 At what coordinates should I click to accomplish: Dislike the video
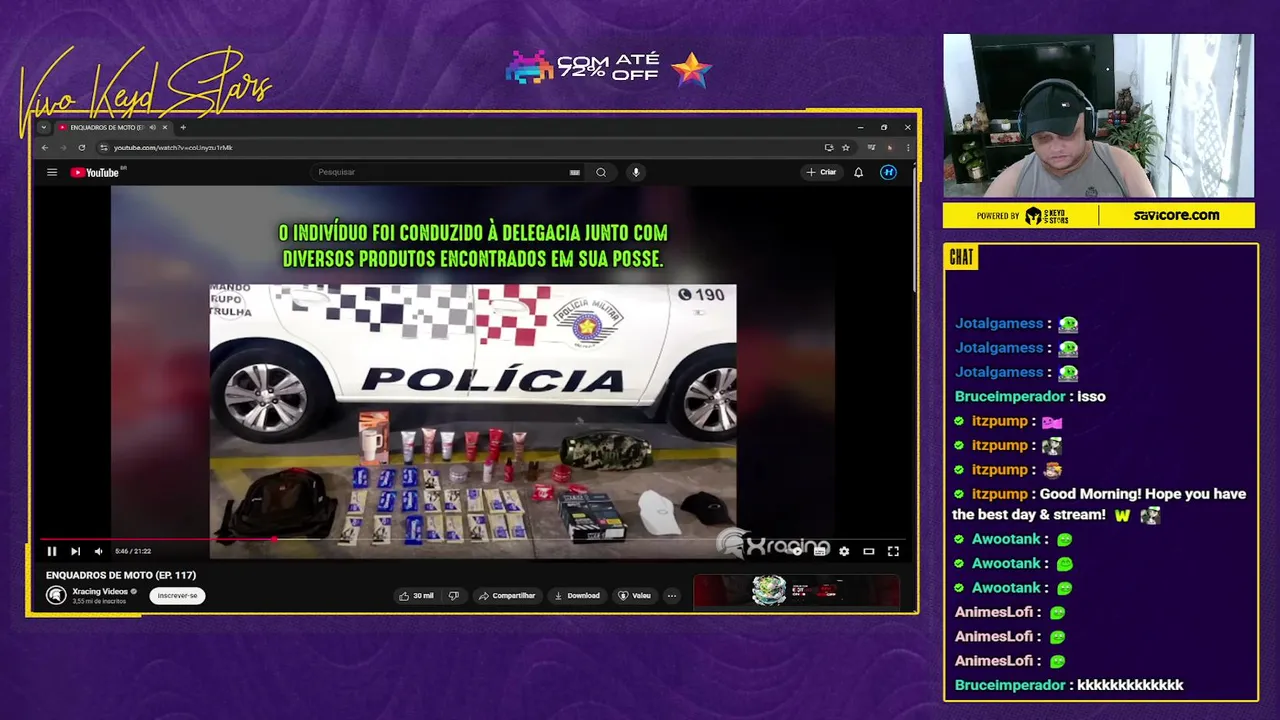(x=454, y=596)
